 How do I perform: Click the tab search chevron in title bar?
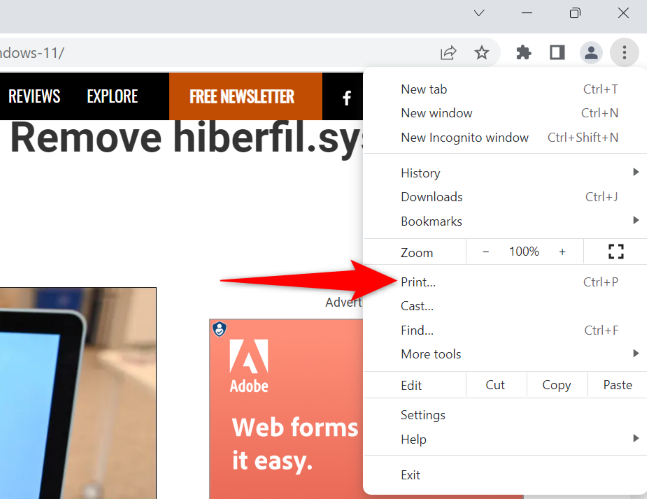[479, 13]
